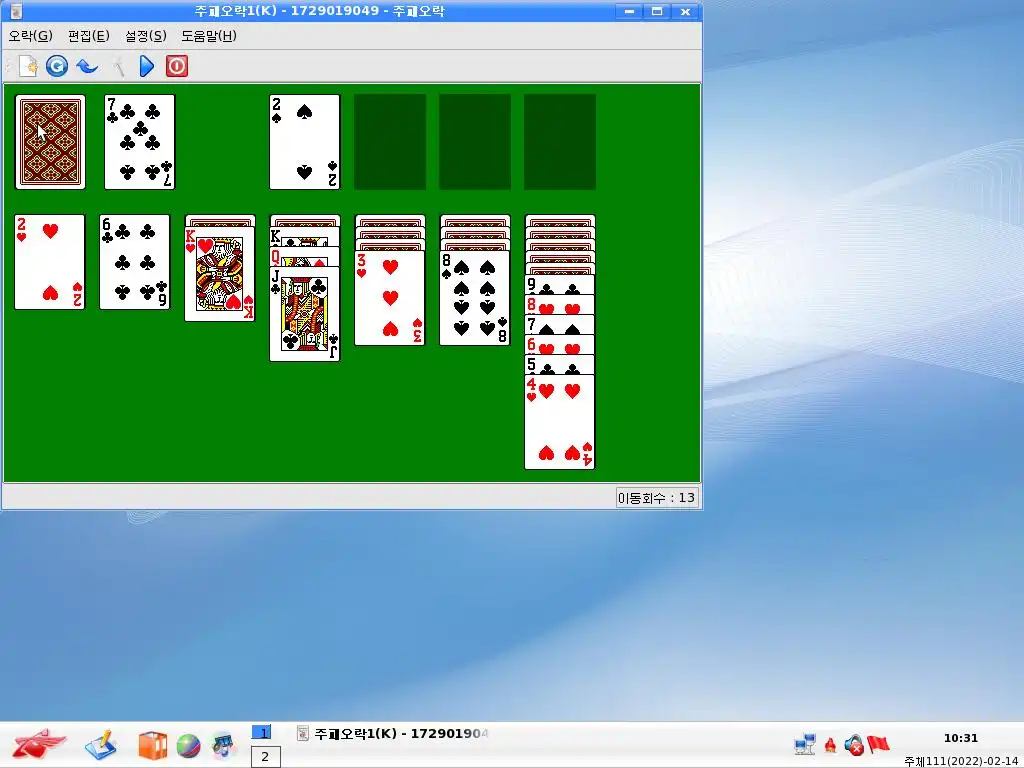Select the 6 of clubs tableau card
Screen dimensions: 1024x768
(x=135, y=262)
